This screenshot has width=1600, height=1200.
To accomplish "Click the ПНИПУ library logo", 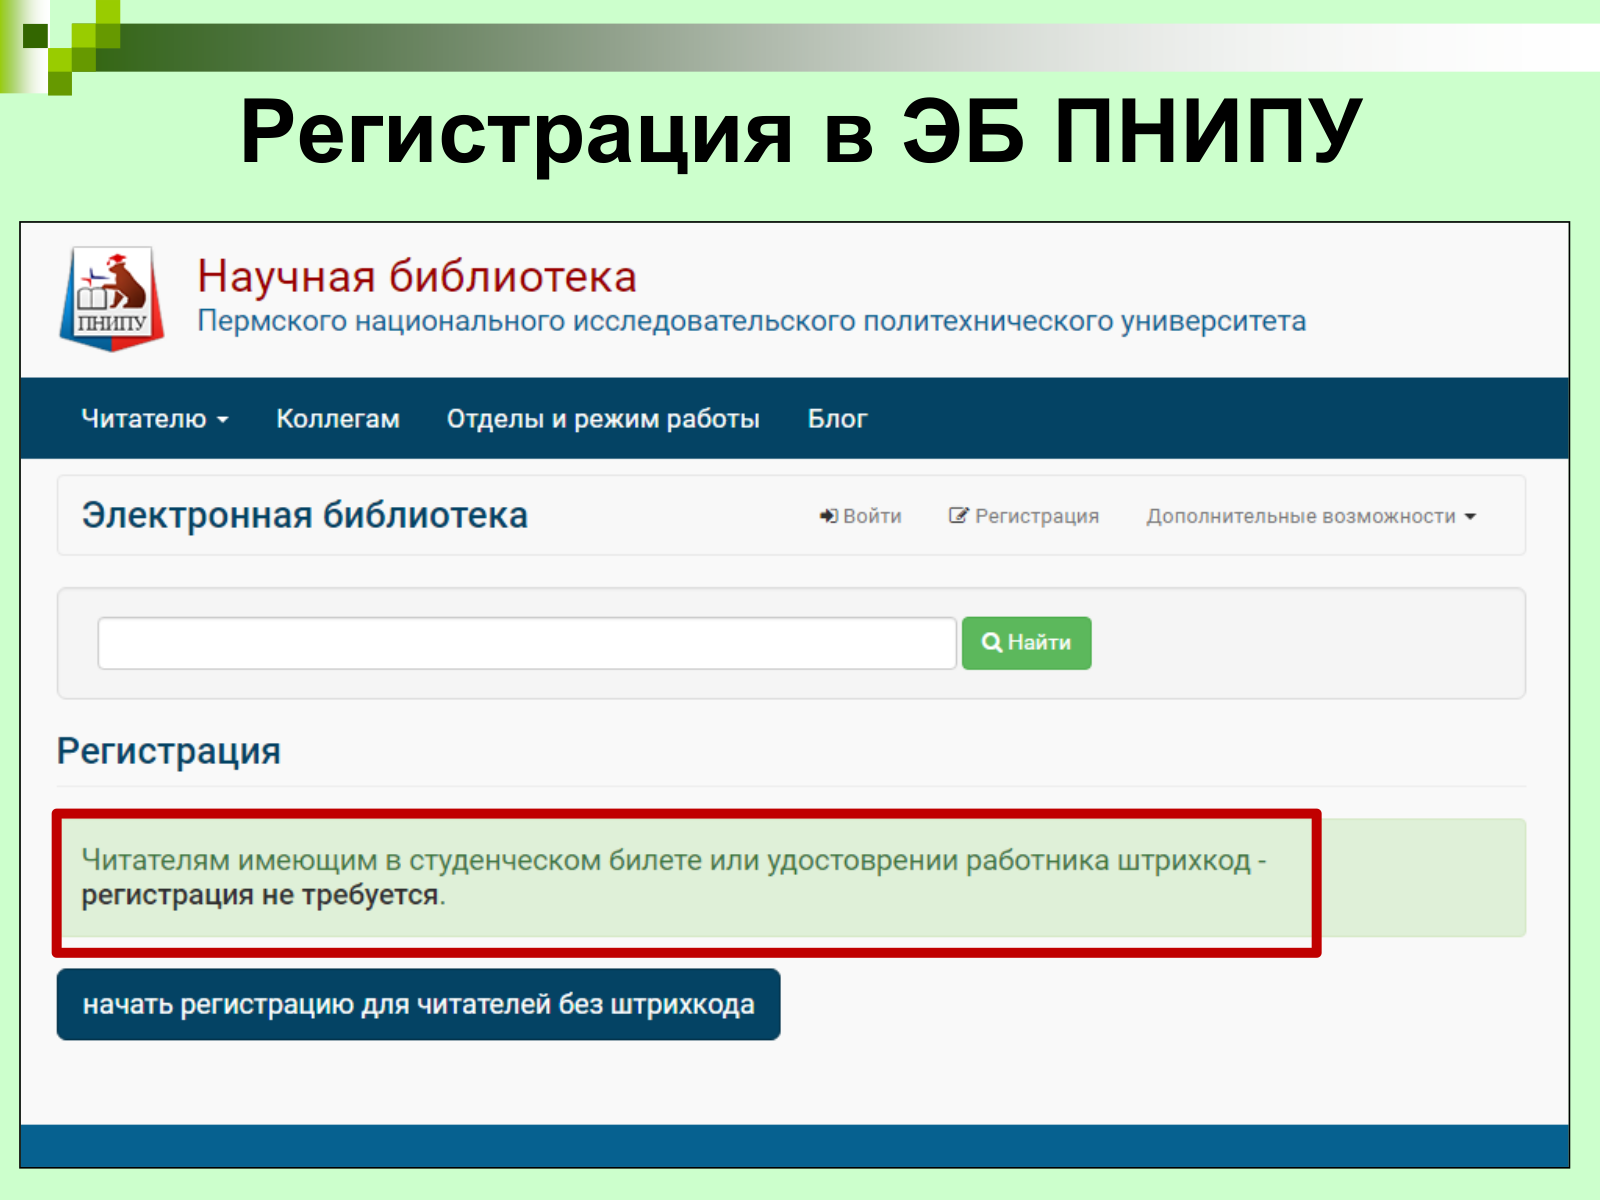I will click(x=112, y=299).
